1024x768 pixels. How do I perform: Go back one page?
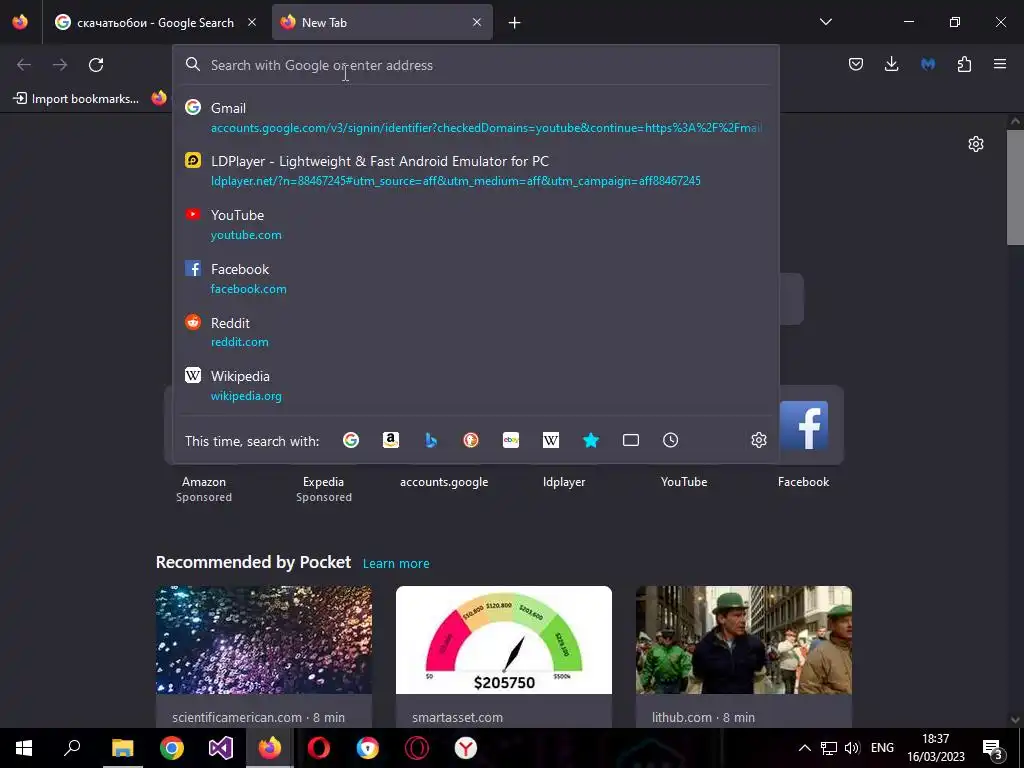[x=24, y=65]
